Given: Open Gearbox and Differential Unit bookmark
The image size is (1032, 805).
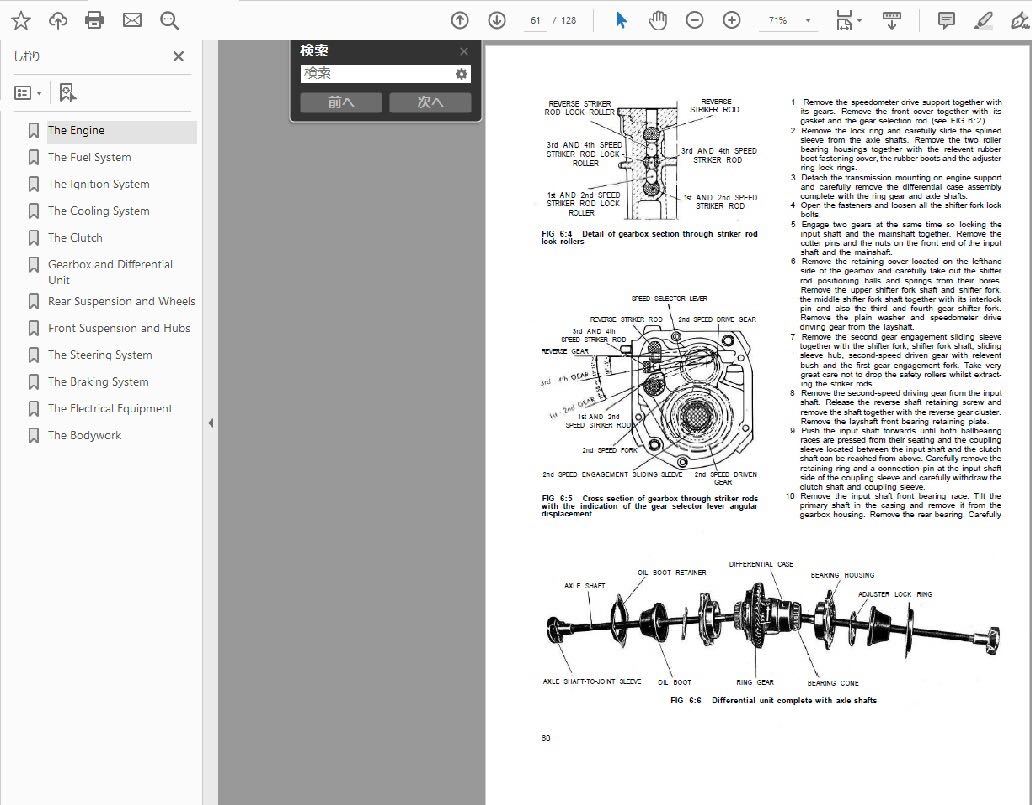Looking at the screenshot, I should [111, 272].
